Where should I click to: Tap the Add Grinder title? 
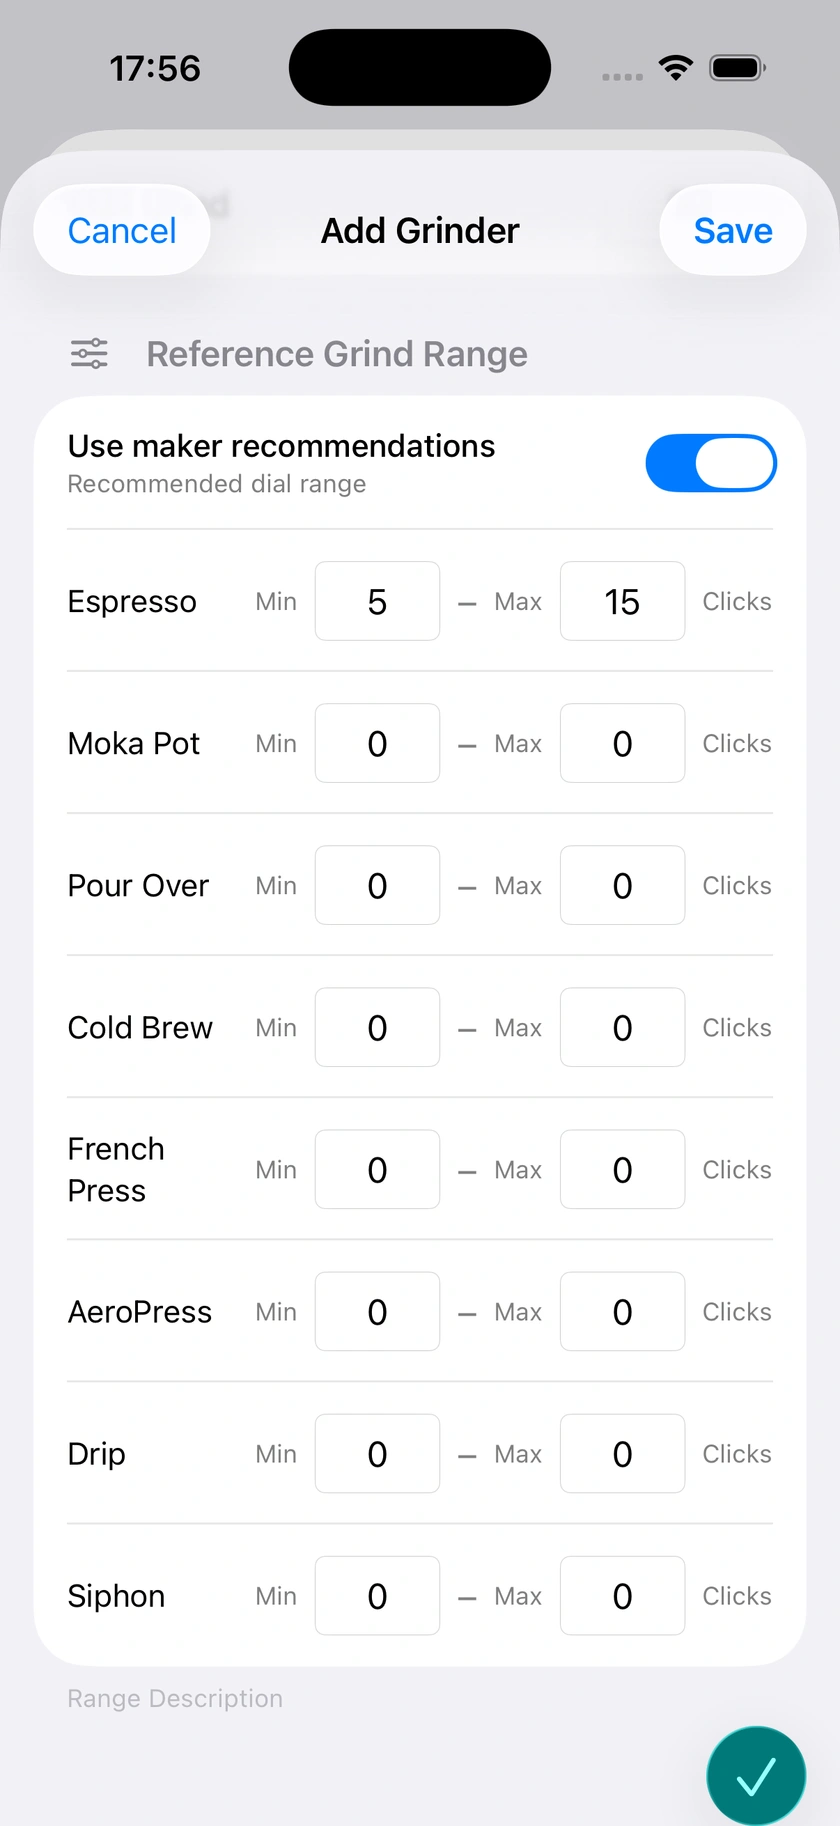(x=420, y=230)
